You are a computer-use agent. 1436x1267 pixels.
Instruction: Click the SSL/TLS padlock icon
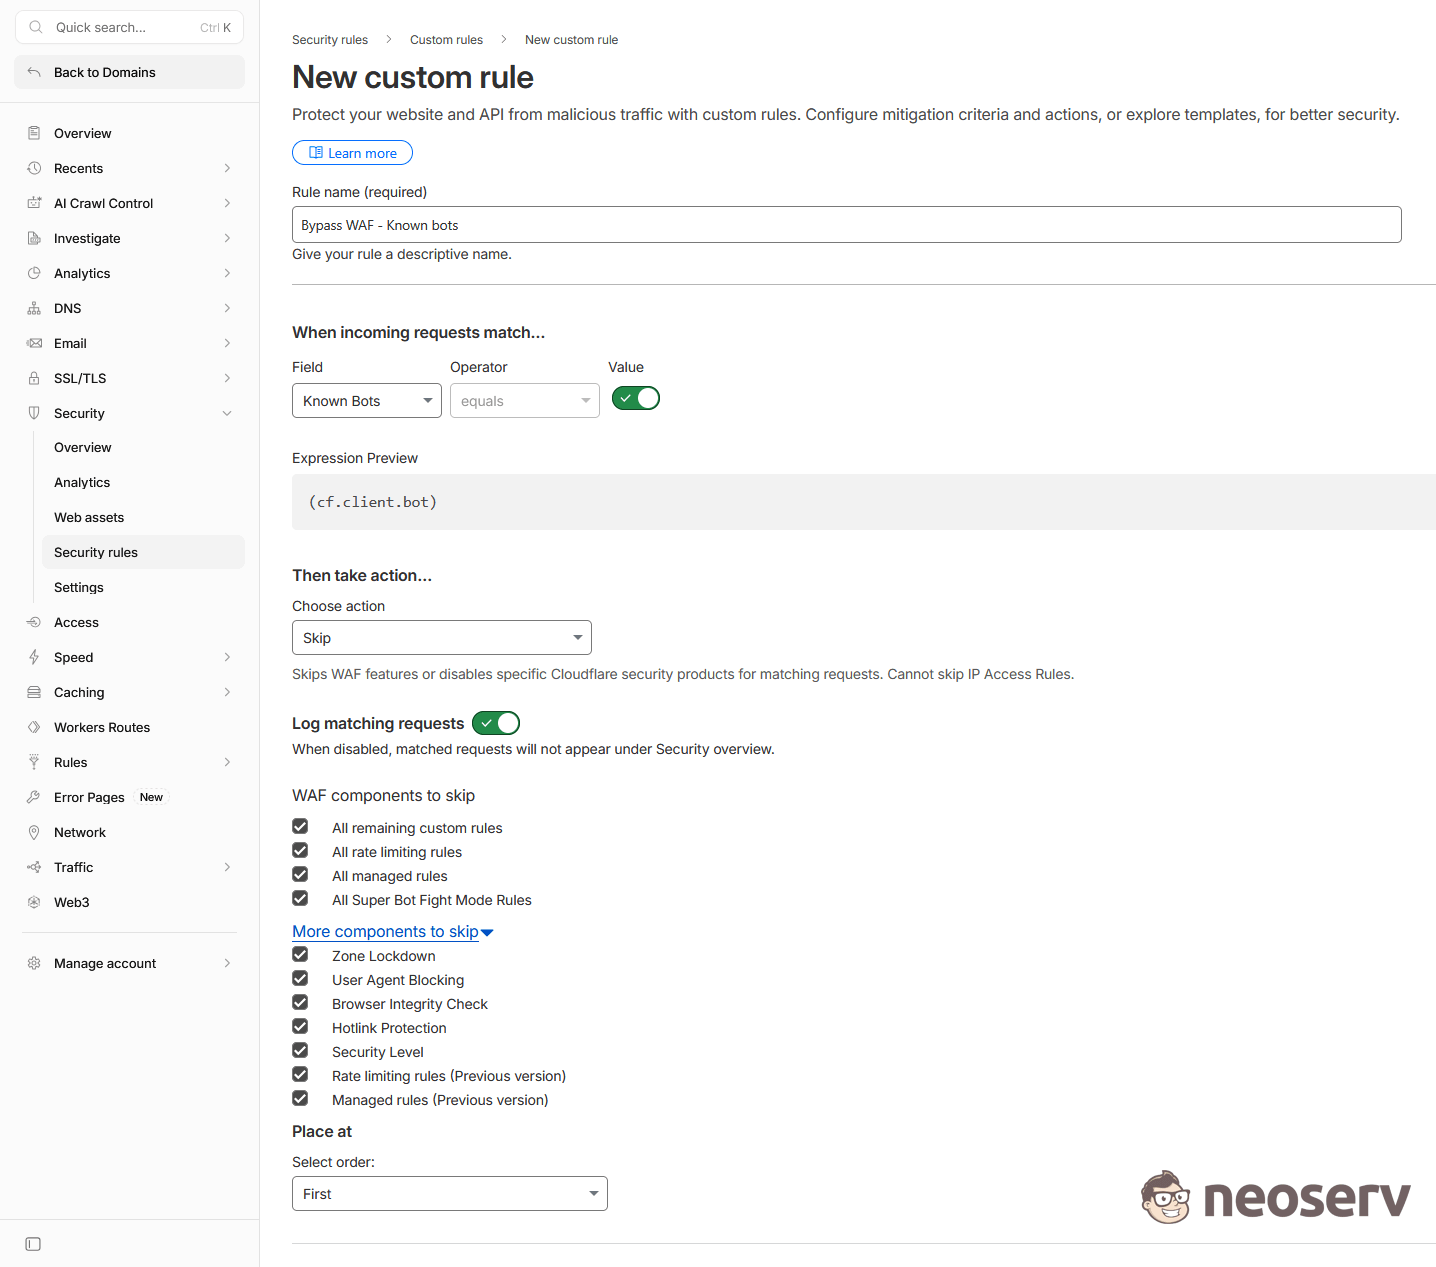point(34,378)
